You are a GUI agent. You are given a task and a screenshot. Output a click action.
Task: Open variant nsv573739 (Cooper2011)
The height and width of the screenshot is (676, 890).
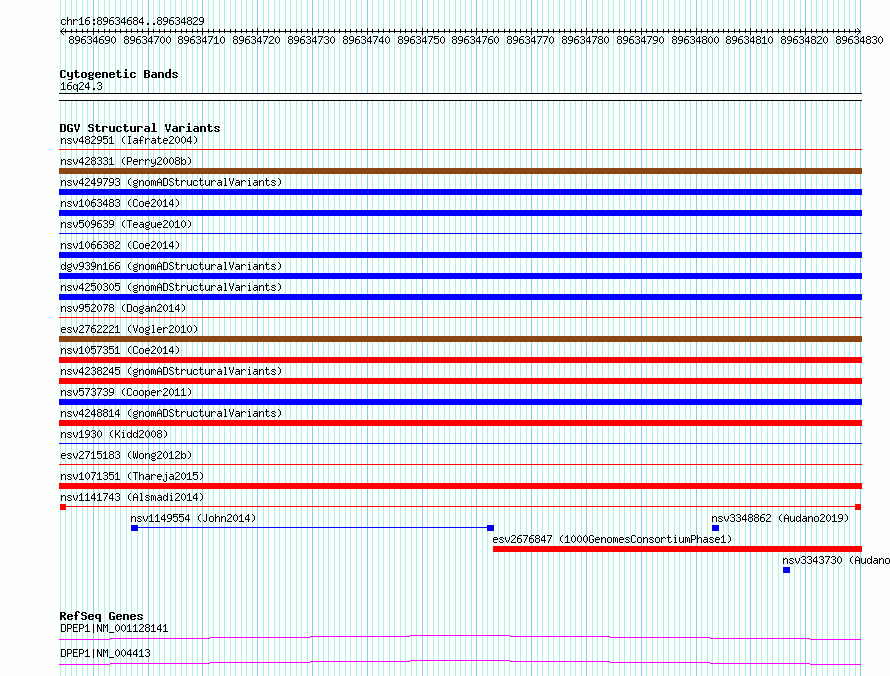click(126, 392)
